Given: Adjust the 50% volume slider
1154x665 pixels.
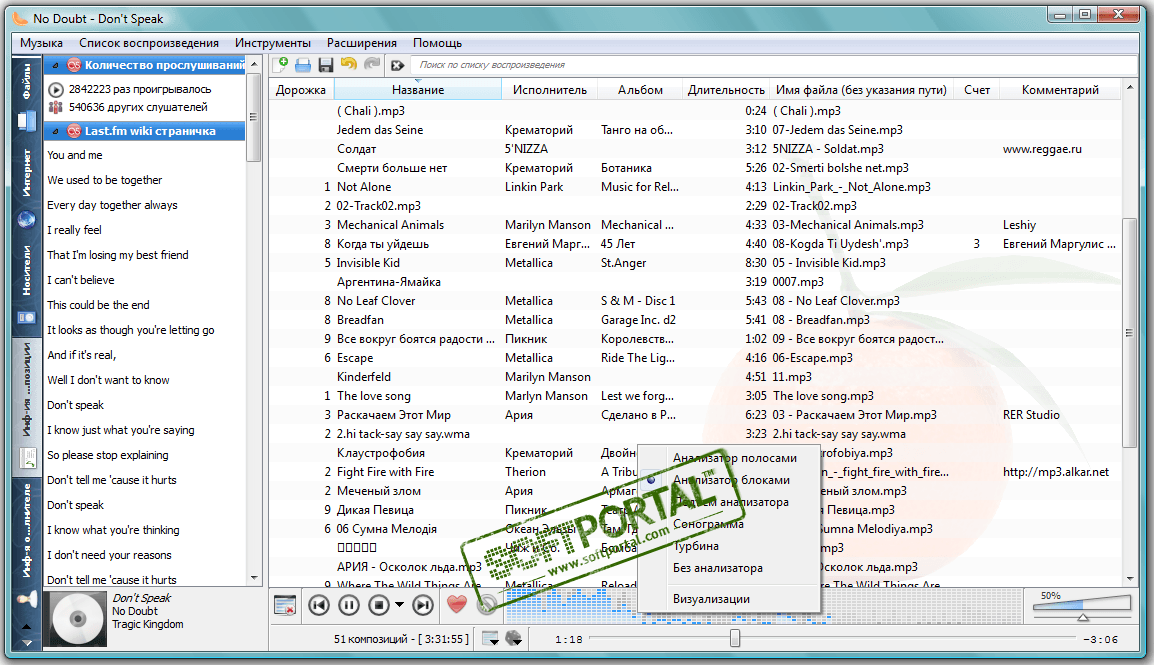Looking at the screenshot, I should 1081,606.
